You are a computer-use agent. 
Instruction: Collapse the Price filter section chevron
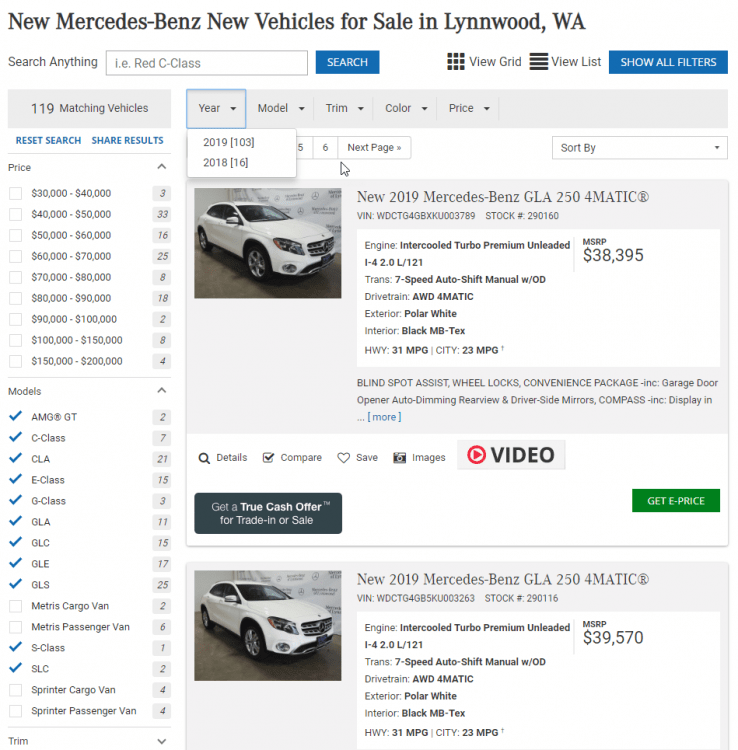(x=162, y=168)
